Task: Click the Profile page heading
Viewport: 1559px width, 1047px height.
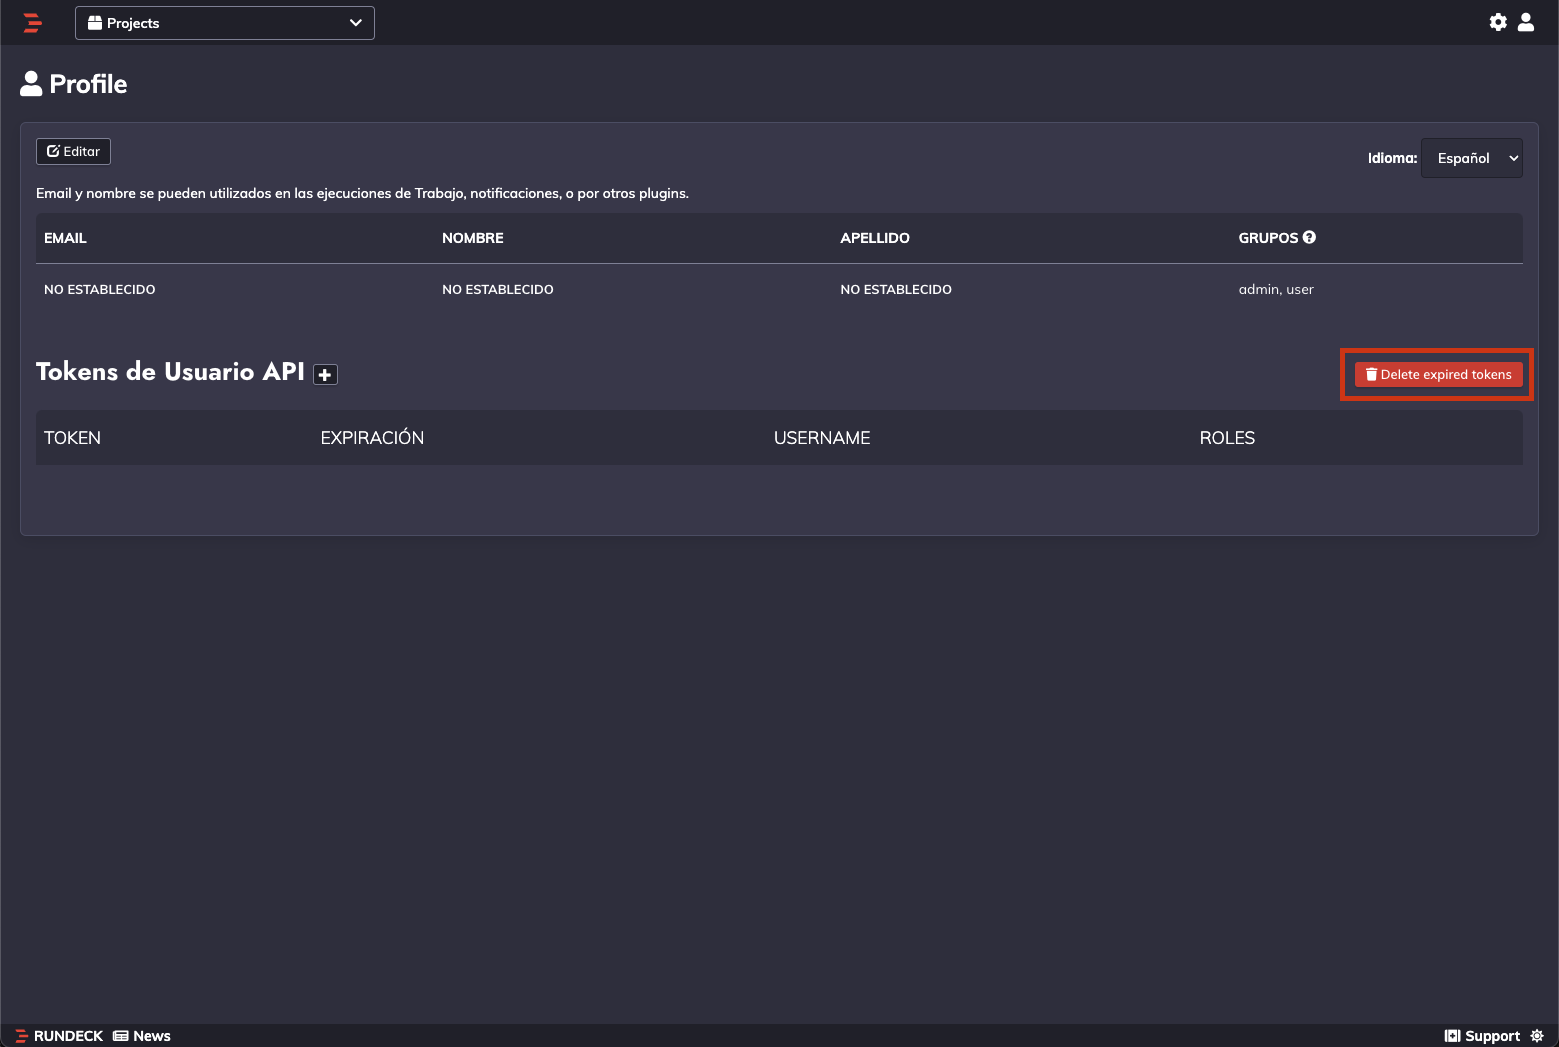Action: click(x=74, y=84)
